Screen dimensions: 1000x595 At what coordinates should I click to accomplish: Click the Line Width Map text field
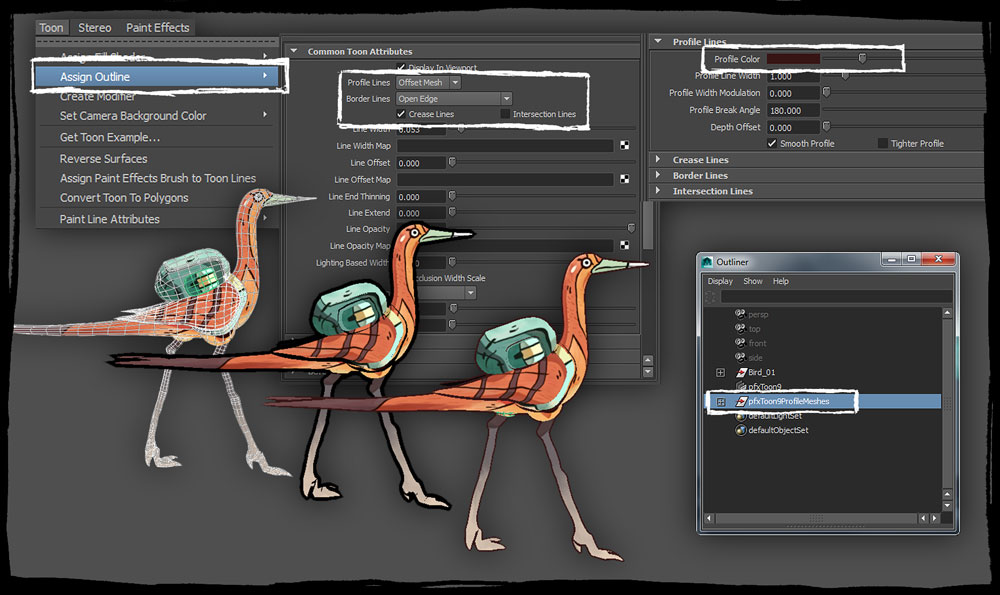point(504,145)
